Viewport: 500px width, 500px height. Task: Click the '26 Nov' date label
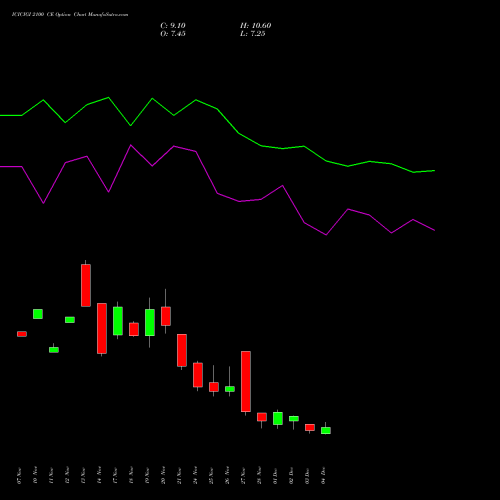click(x=227, y=476)
